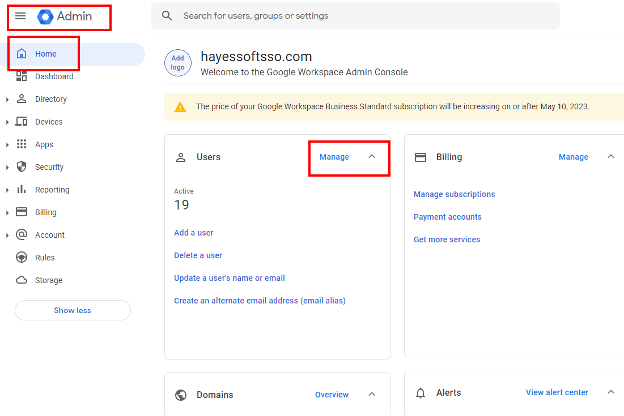Click the Devices icon in sidebar

click(21, 121)
